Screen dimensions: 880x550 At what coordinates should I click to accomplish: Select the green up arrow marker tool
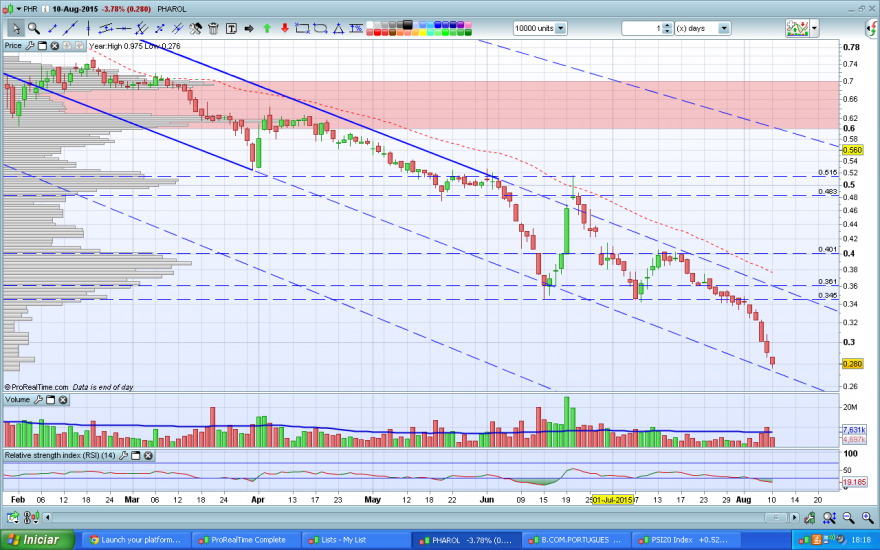tap(267, 28)
